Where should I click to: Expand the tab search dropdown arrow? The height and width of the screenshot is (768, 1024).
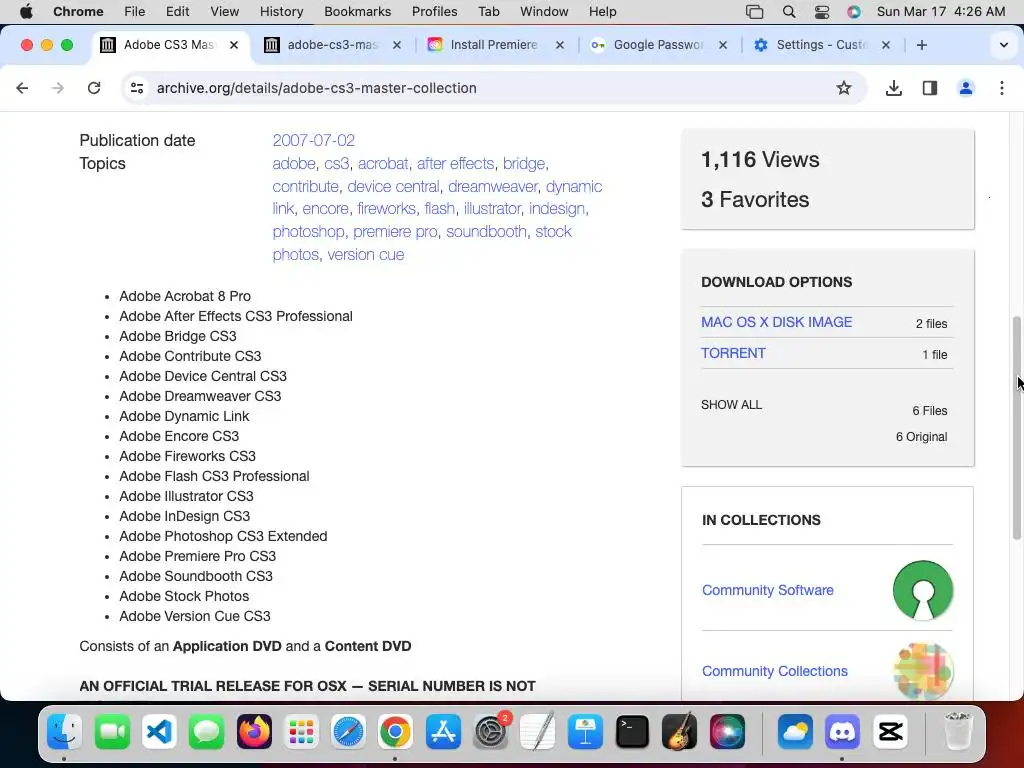1004,45
